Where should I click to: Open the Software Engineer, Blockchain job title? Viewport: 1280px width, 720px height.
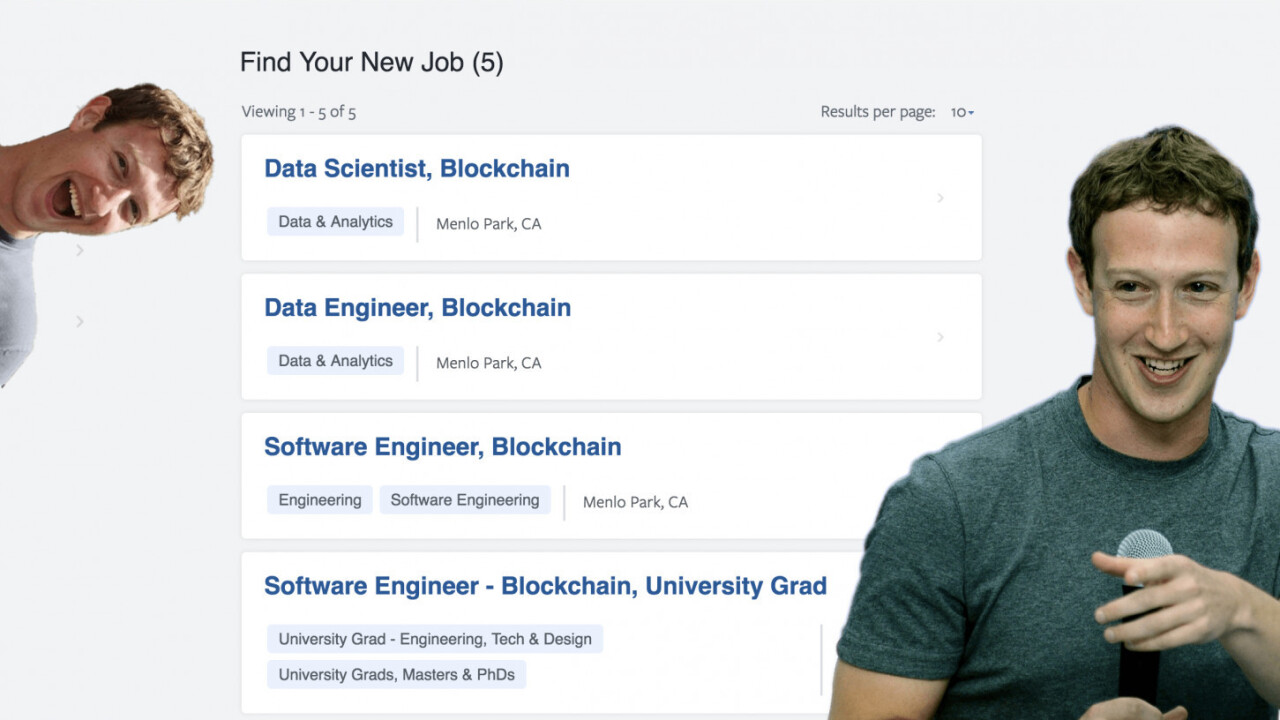point(442,446)
